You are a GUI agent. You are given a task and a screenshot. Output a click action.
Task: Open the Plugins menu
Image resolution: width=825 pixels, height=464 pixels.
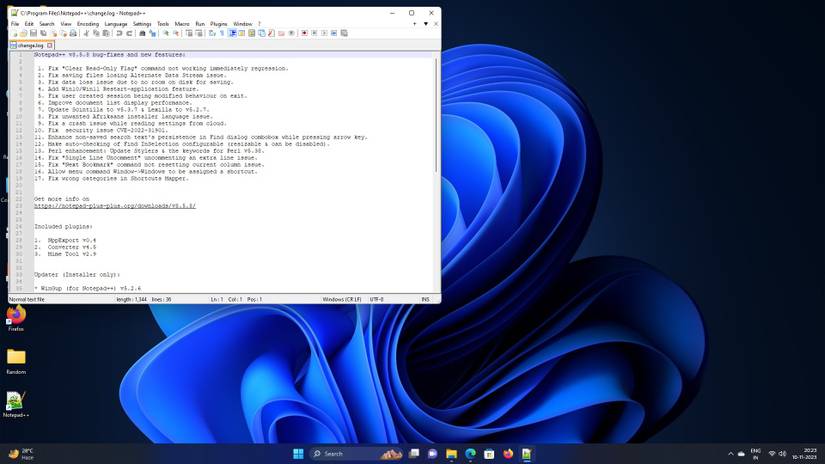pyautogui.click(x=219, y=23)
